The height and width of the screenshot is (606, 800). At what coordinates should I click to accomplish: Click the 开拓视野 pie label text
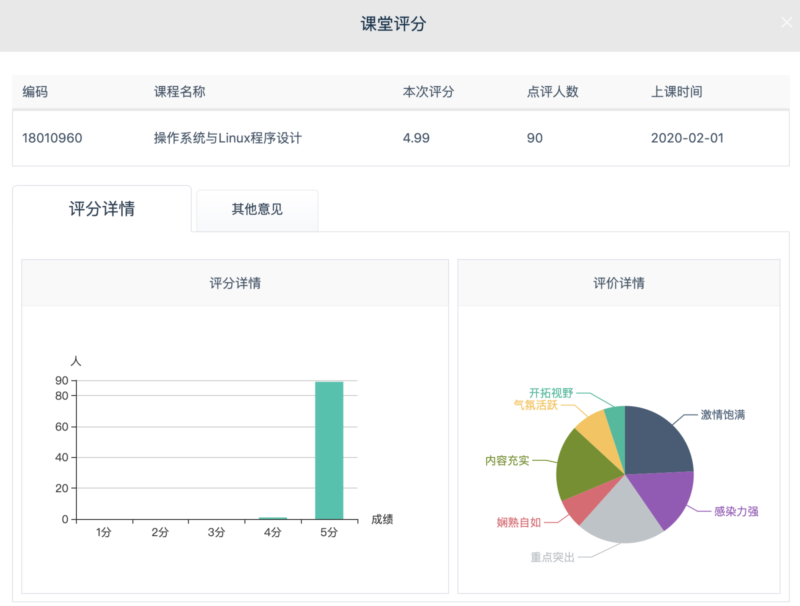pos(551,393)
